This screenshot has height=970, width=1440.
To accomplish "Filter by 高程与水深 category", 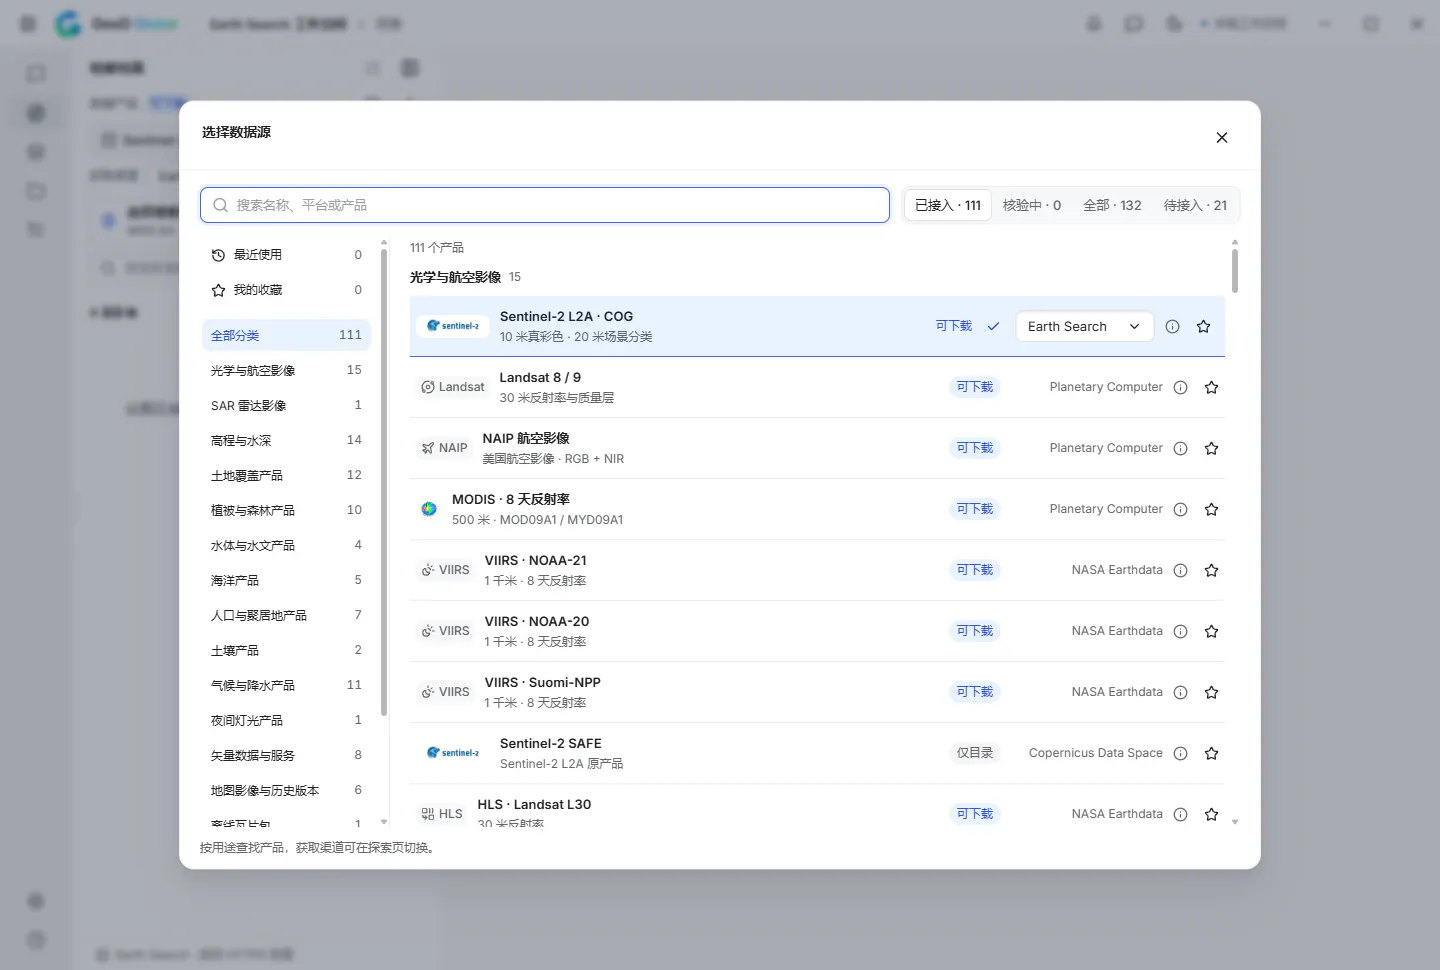I will [x=286, y=440].
